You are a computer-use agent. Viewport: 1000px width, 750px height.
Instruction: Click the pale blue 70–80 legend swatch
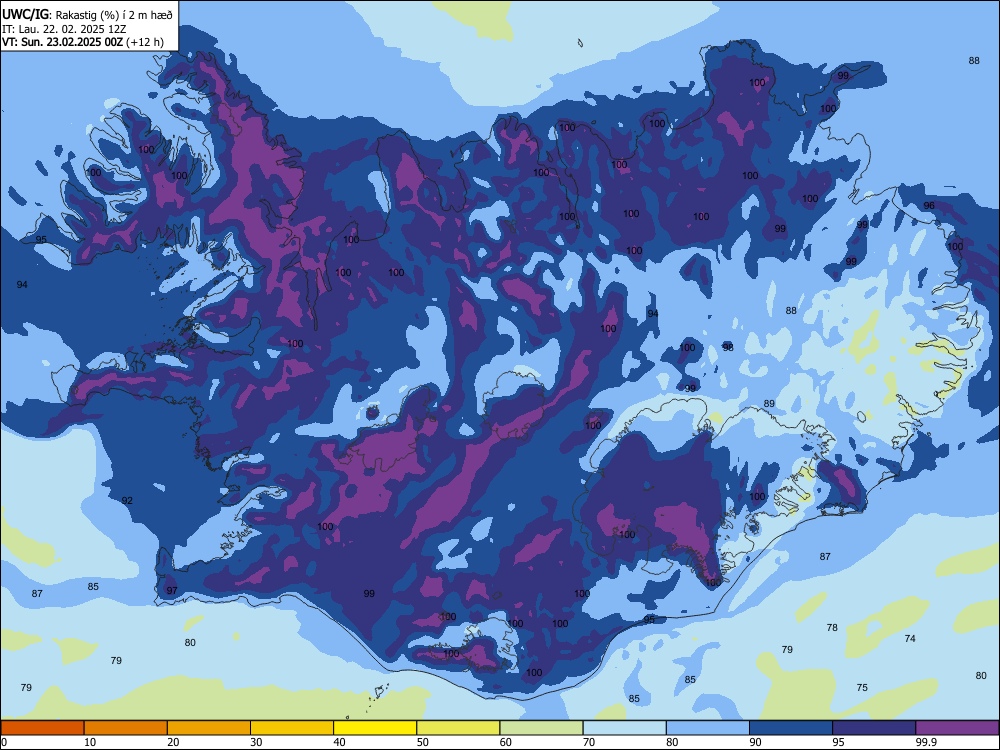[624, 728]
